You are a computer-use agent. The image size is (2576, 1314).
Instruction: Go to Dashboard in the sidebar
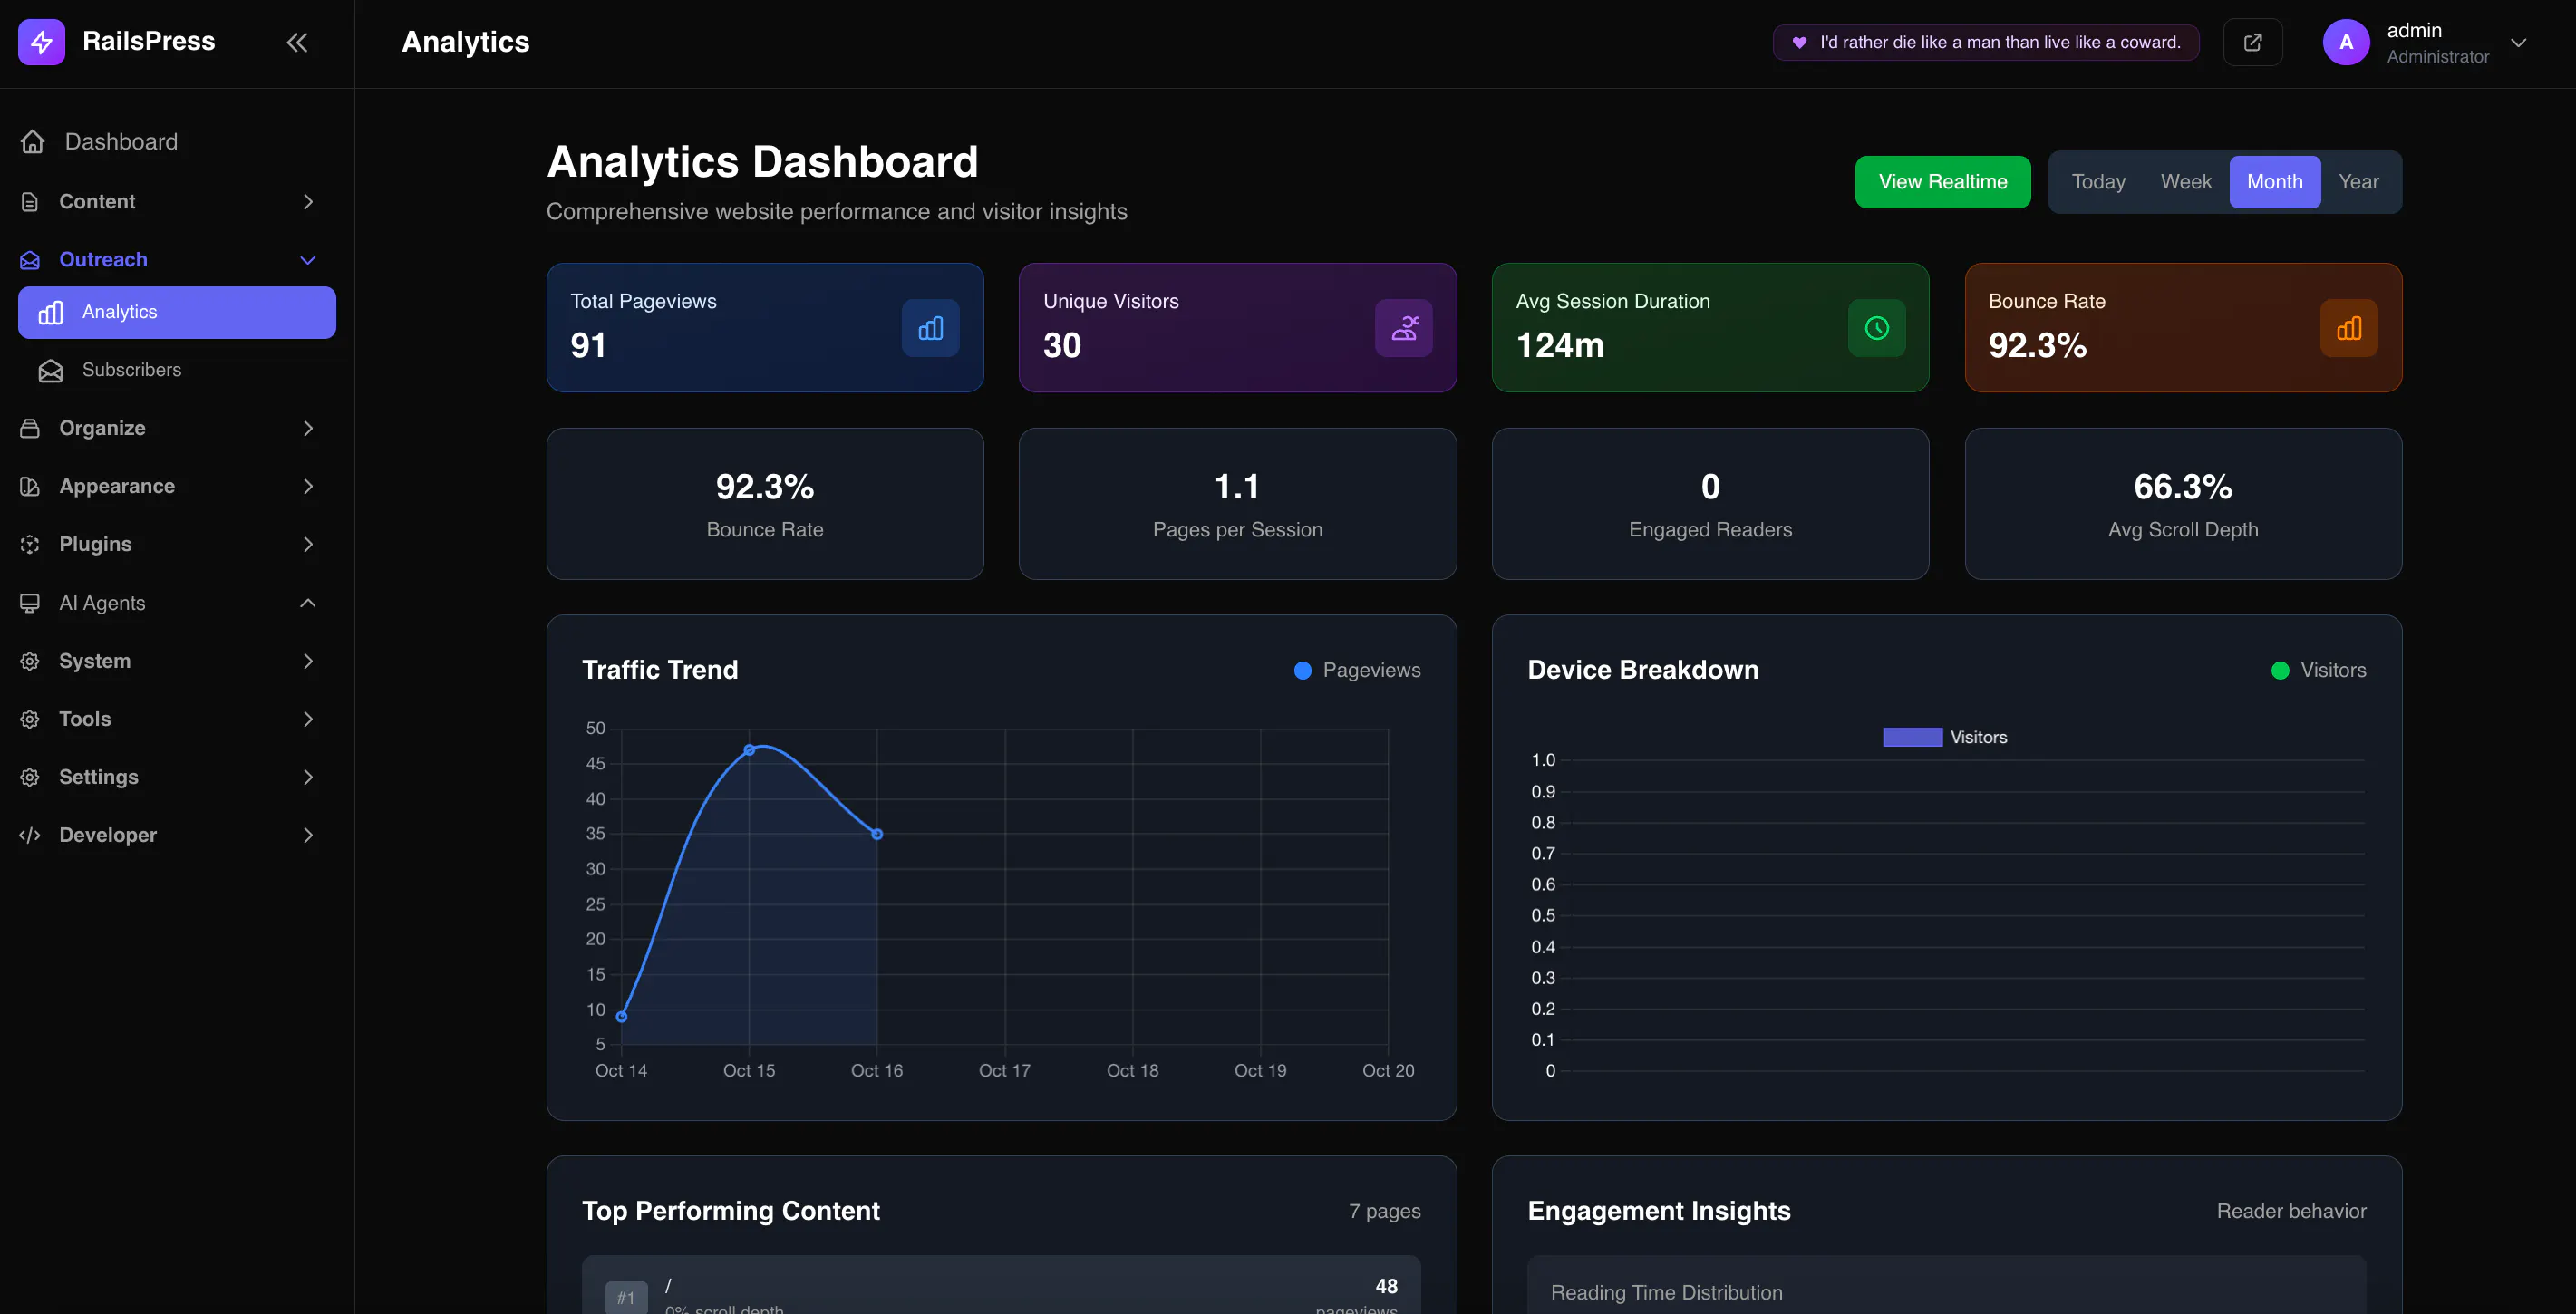[177, 142]
